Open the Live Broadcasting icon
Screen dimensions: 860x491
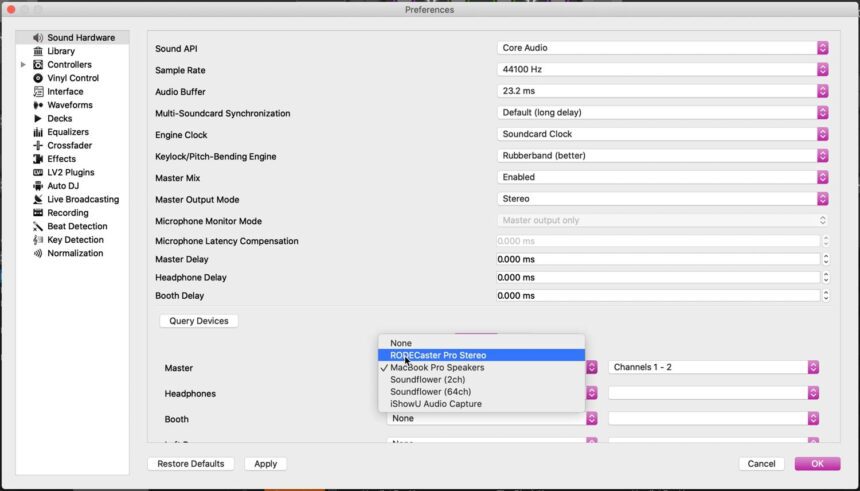pos(38,199)
